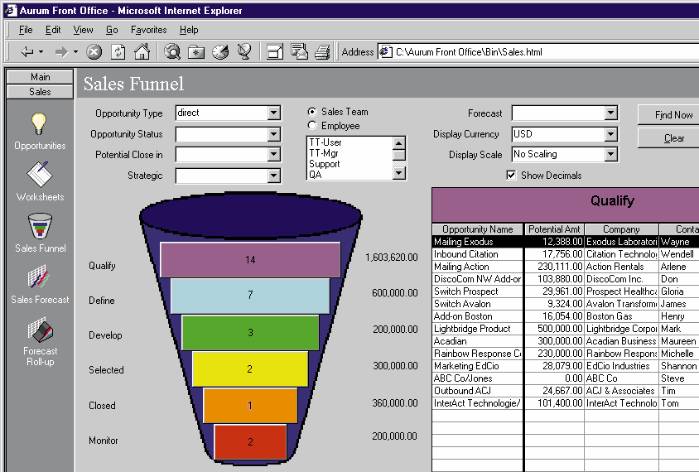
Task: Toggle the Show Decimals checkbox
Action: (511, 175)
